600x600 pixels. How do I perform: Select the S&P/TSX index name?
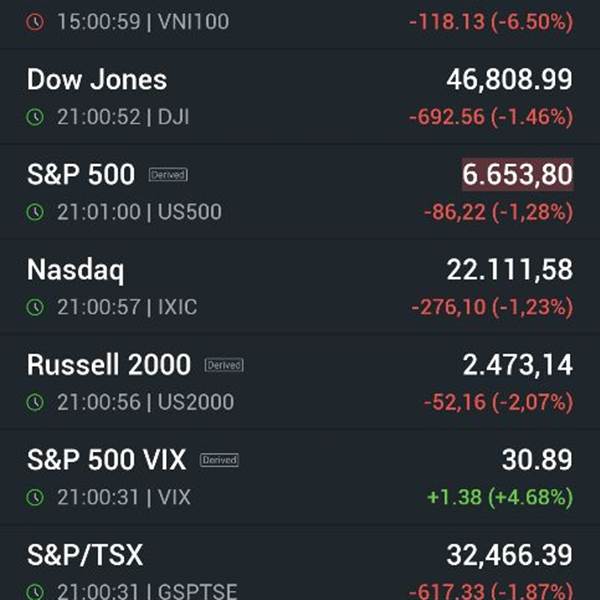point(85,555)
